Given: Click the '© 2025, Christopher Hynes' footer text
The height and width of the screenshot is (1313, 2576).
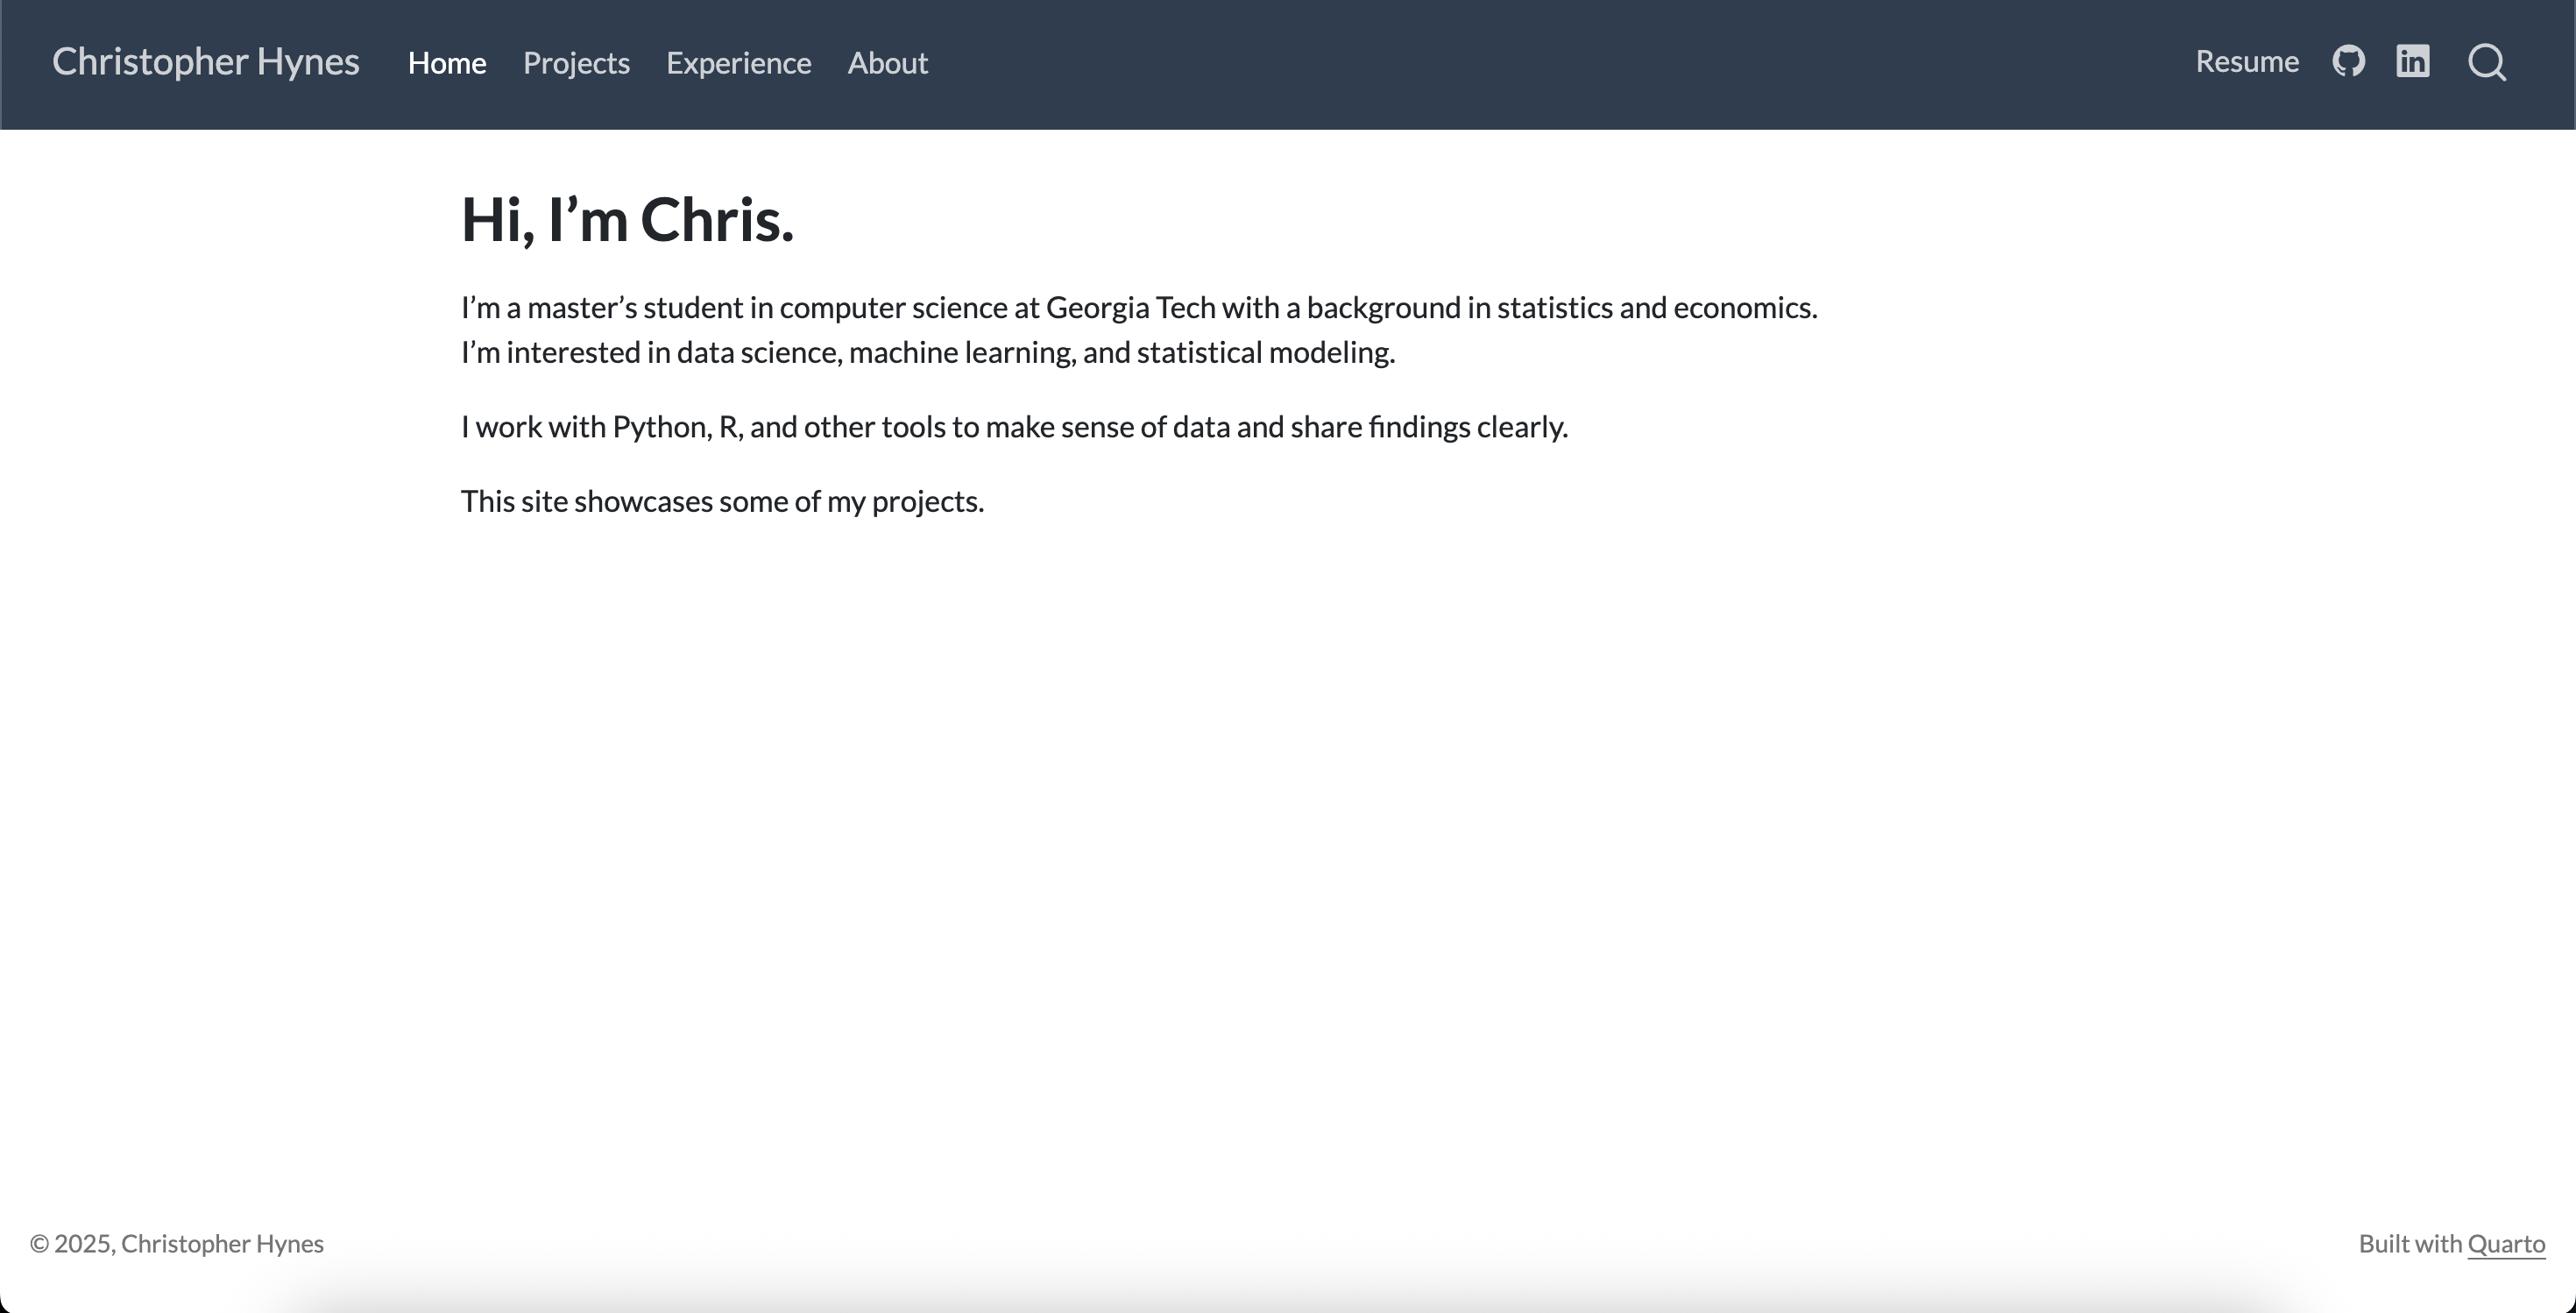Looking at the screenshot, I should click(x=177, y=1244).
